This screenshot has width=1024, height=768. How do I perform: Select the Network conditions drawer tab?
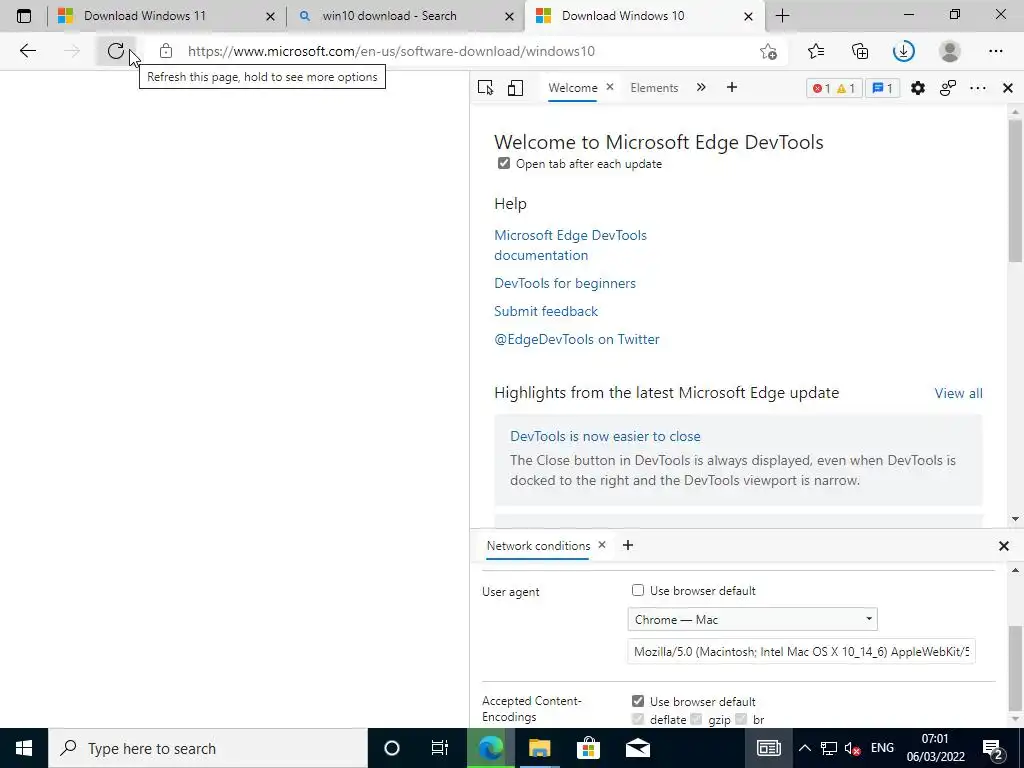(538, 545)
